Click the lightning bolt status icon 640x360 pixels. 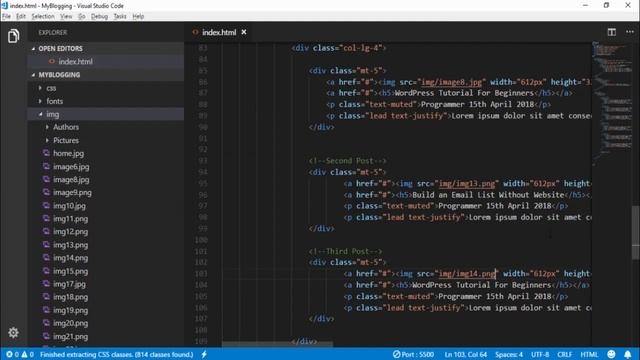click(204, 354)
